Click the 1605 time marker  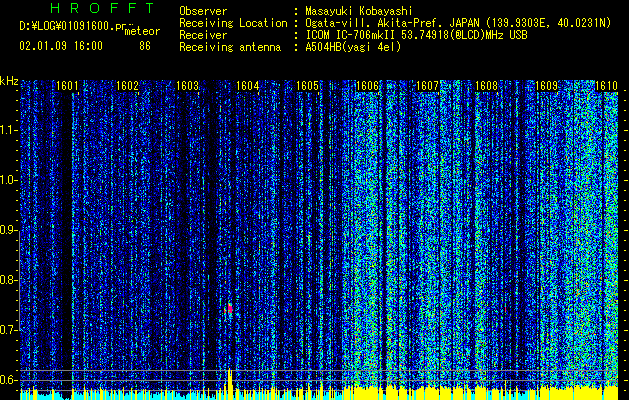point(307,86)
